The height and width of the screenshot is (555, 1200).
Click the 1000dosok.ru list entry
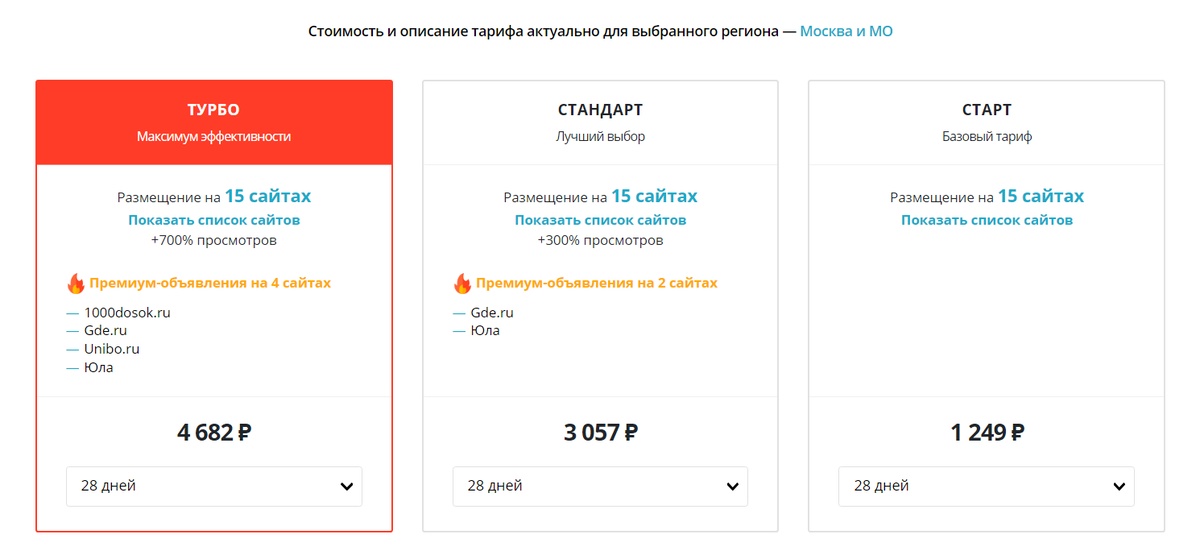click(x=127, y=312)
